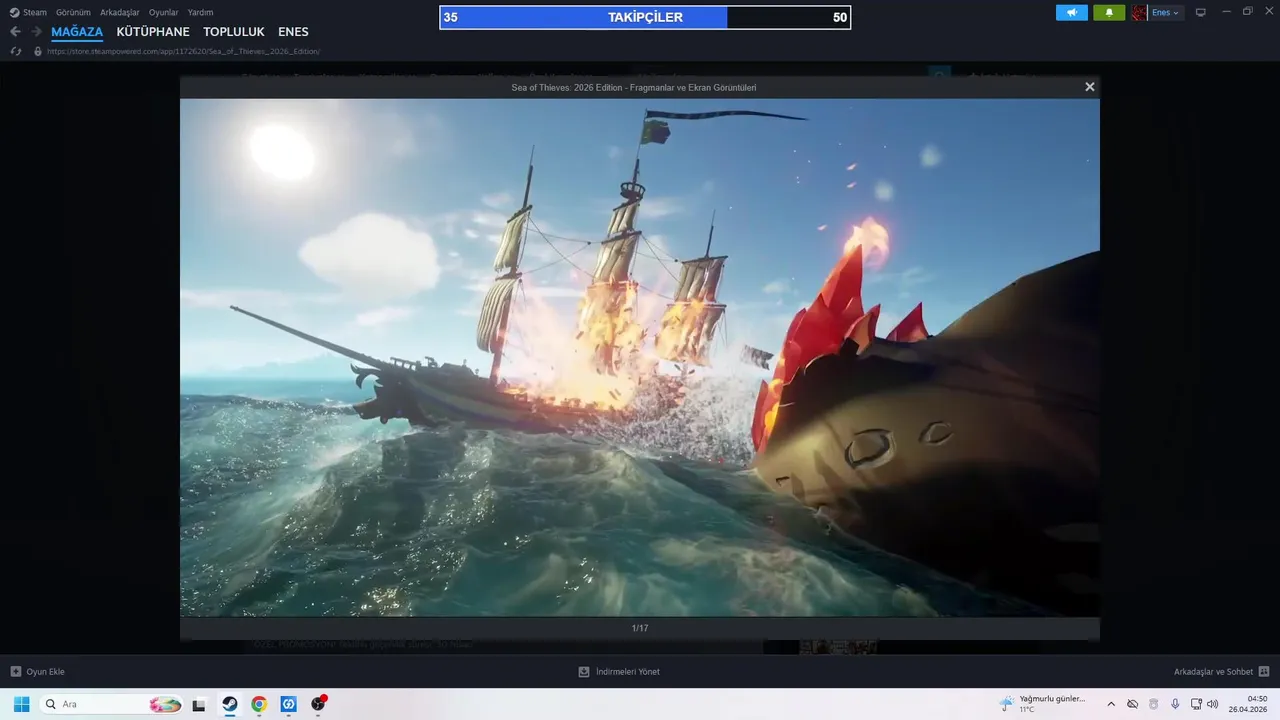Image resolution: width=1280 pixels, height=720 pixels.
Task: Click the blue app icon beside Chrome
Action: 288,704
